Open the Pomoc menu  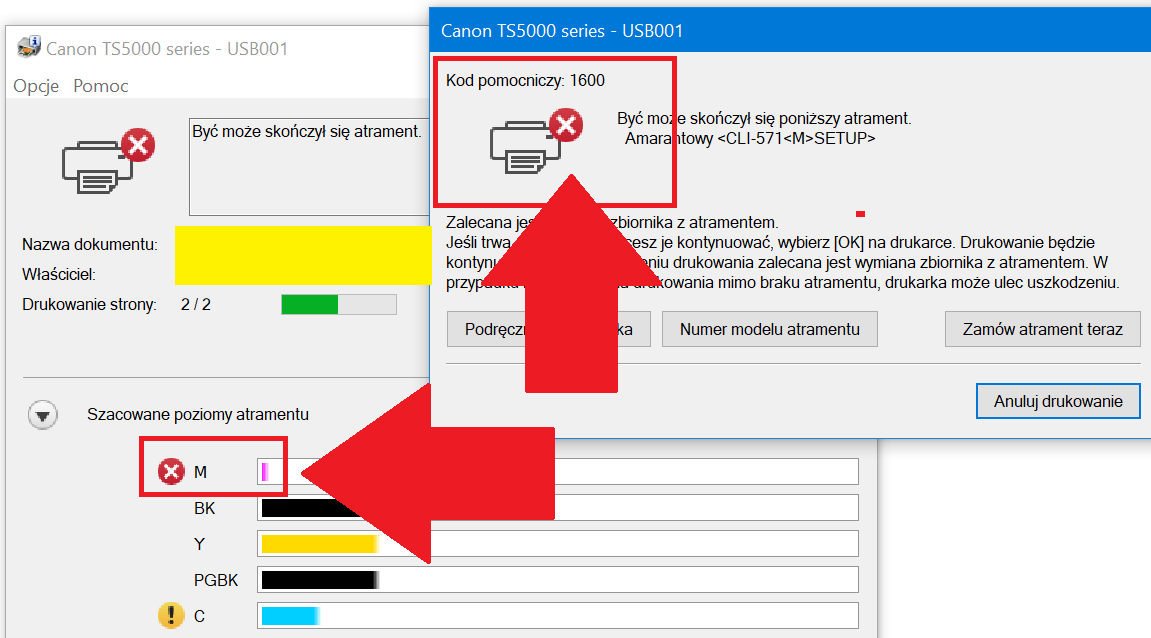tap(101, 86)
